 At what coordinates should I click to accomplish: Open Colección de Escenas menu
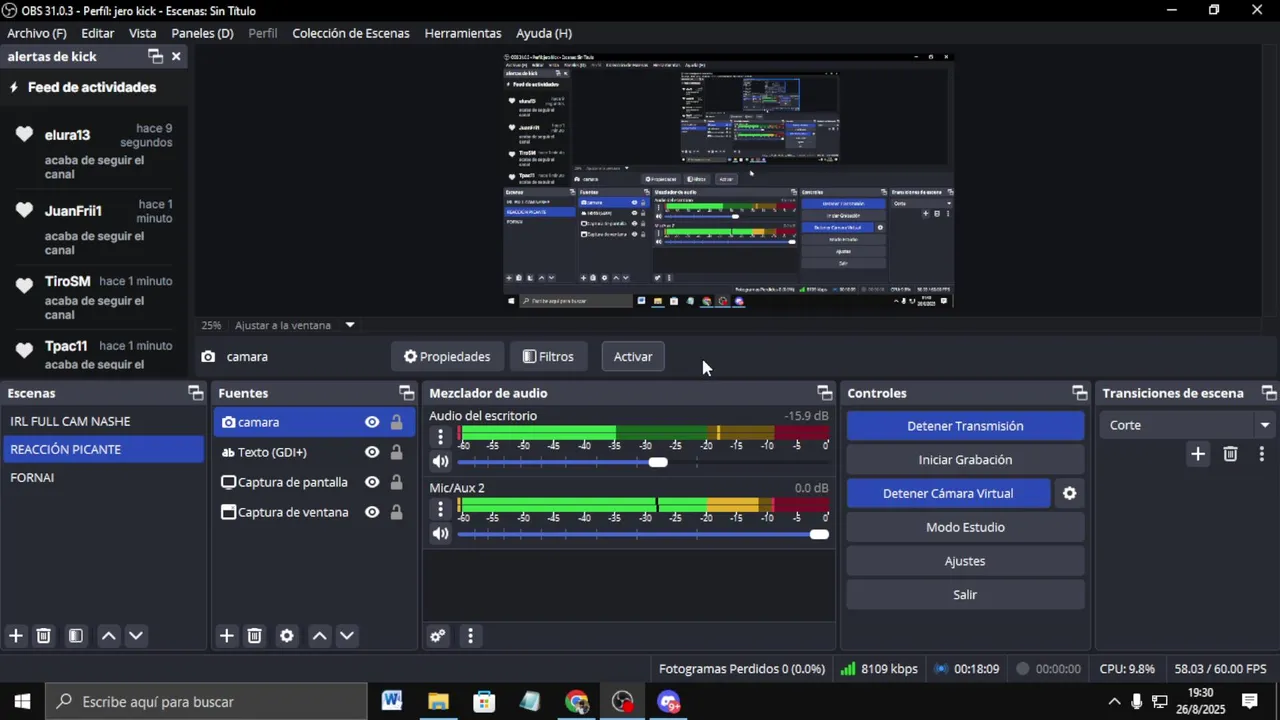pos(351,33)
